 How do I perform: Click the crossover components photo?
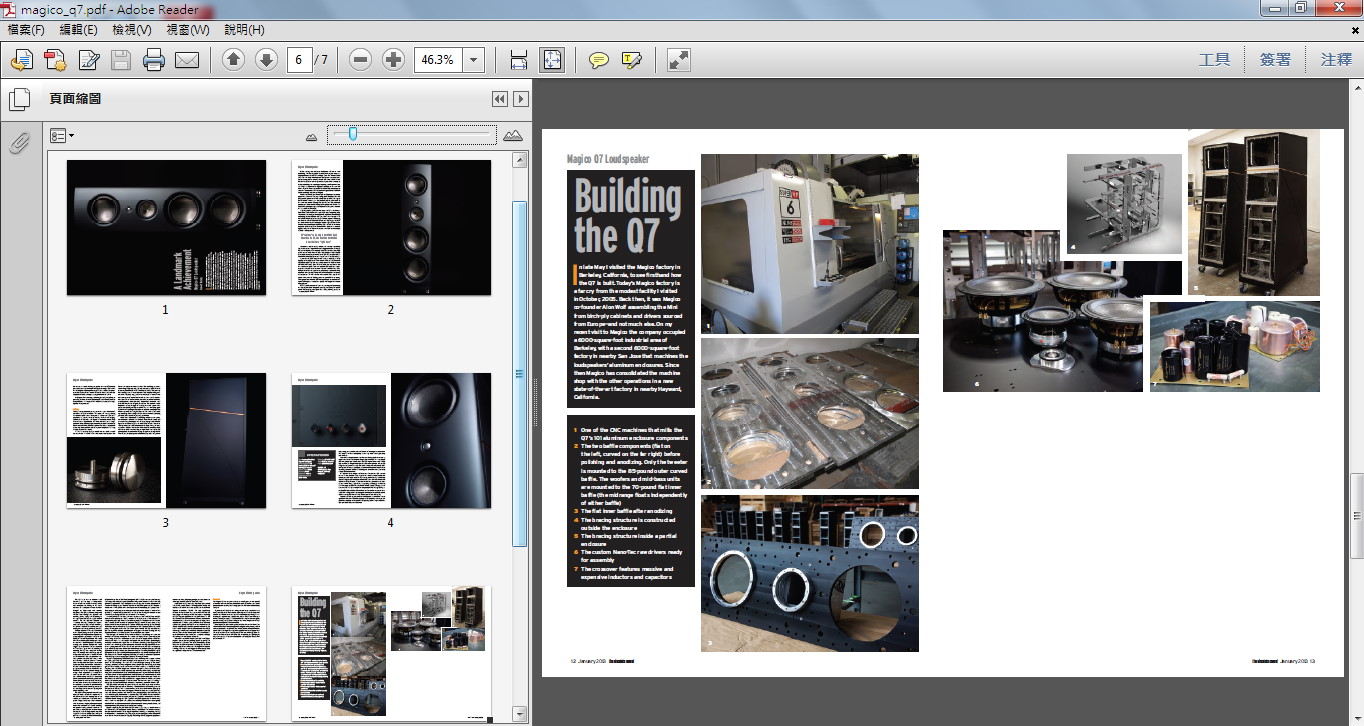(1235, 346)
